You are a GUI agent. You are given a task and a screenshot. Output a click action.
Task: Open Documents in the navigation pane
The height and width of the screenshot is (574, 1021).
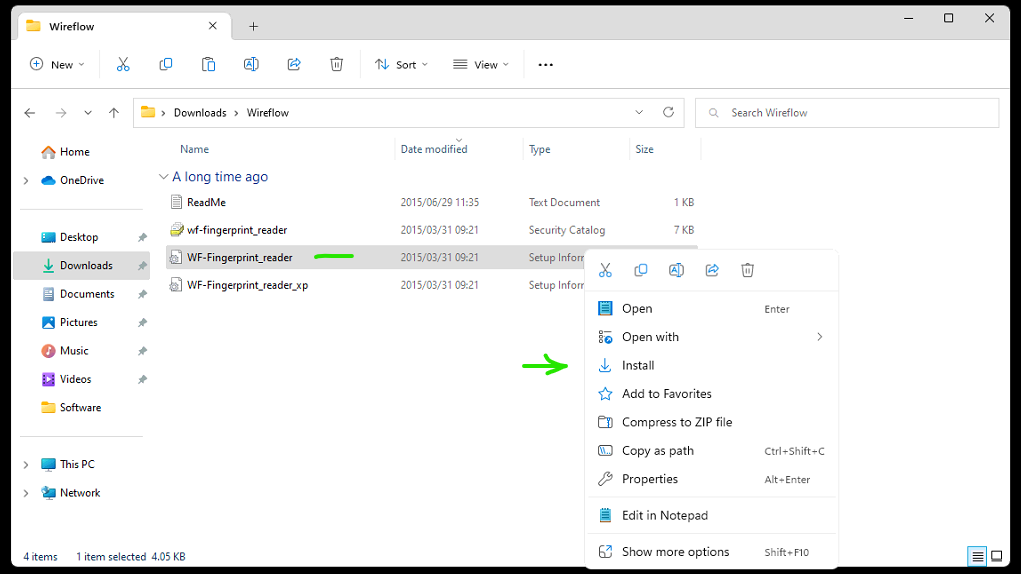87,294
